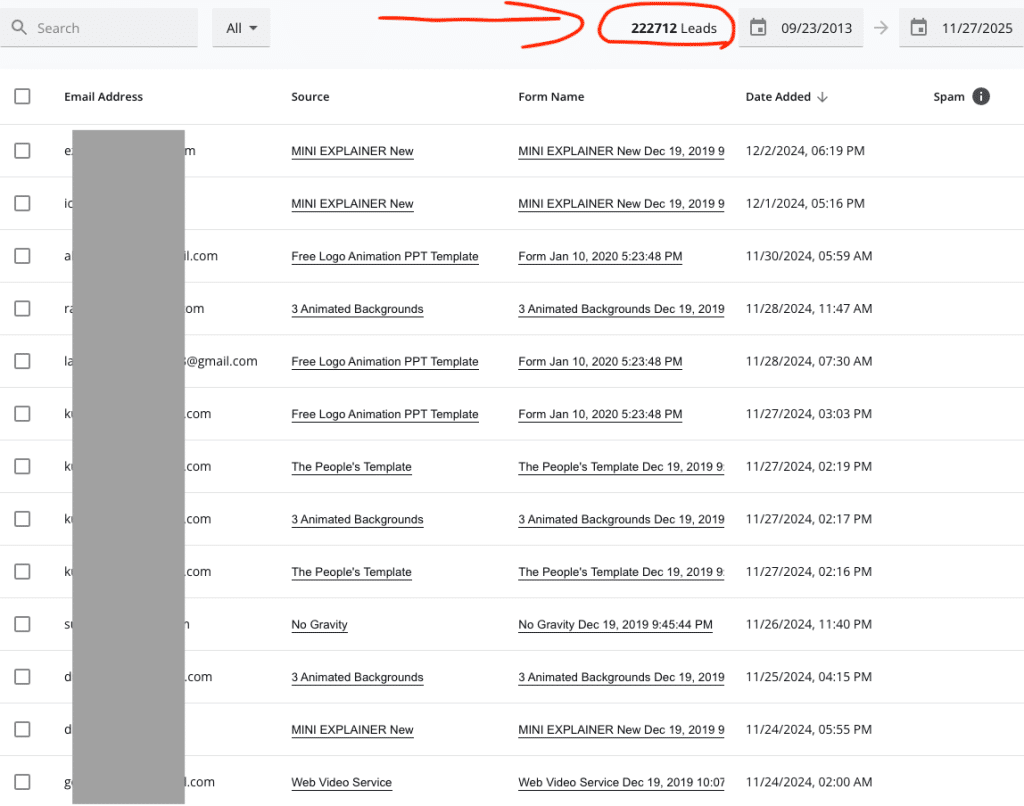Viewport: 1024px width, 806px height.
Task: Click date text 11/26/2024, 11:40 PM
Action: [808, 624]
